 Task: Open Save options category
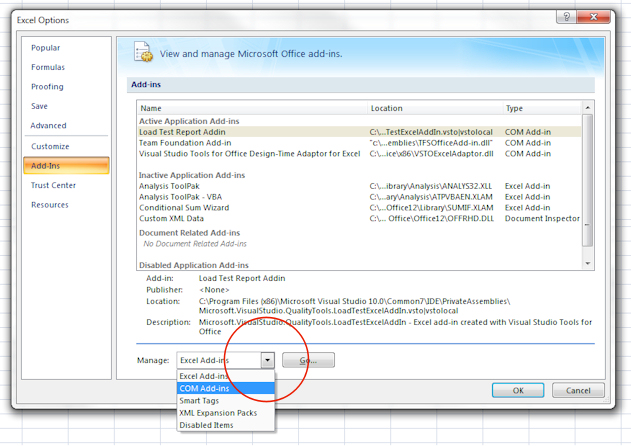pos(39,106)
